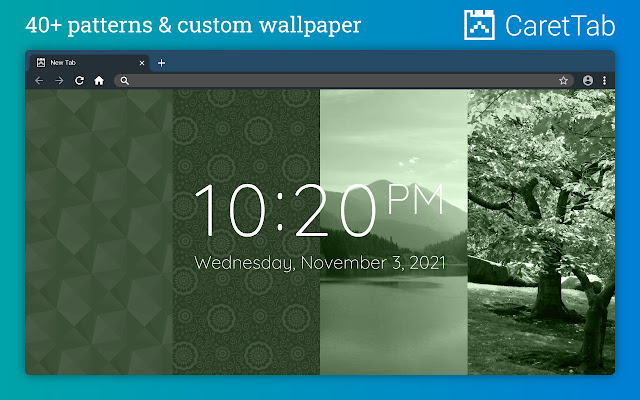640x400 pixels.
Task: Click the CaretTab brand name text
Action: coord(560,26)
